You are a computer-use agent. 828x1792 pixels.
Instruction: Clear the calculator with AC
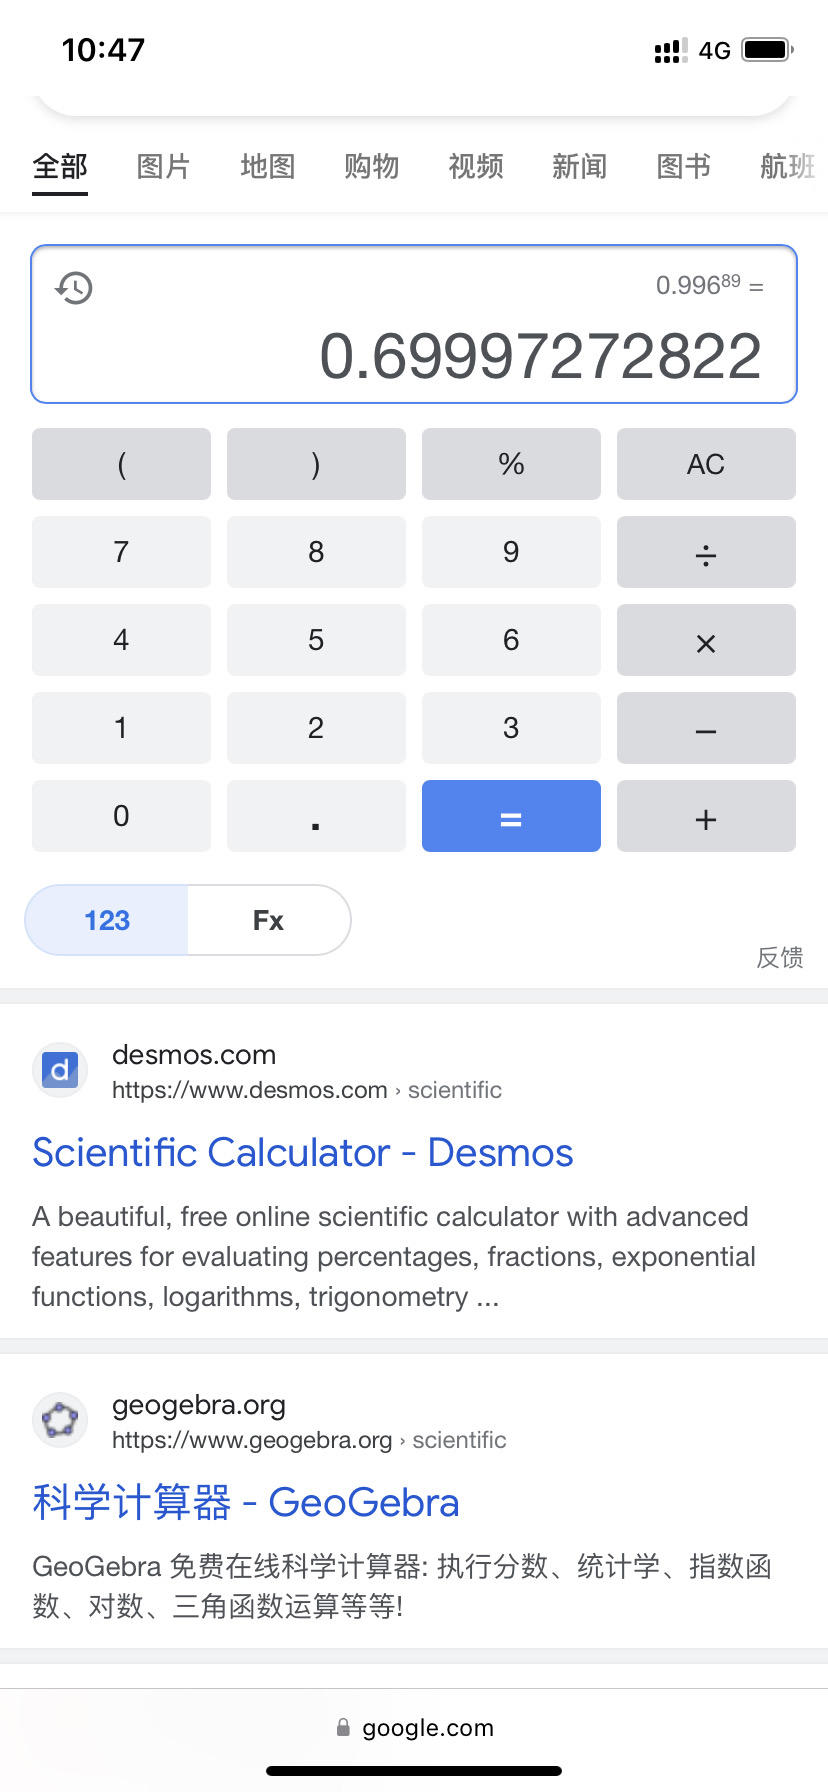click(x=706, y=464)
